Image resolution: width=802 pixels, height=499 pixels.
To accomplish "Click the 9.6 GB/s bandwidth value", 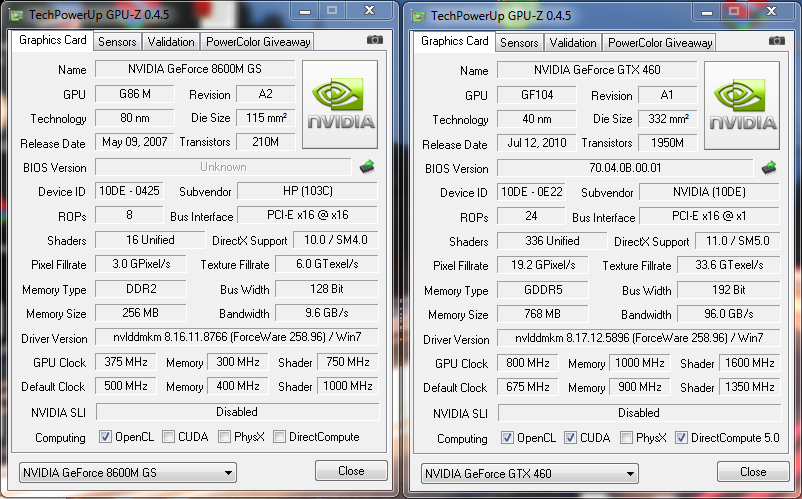I will [x=326, y=313].
